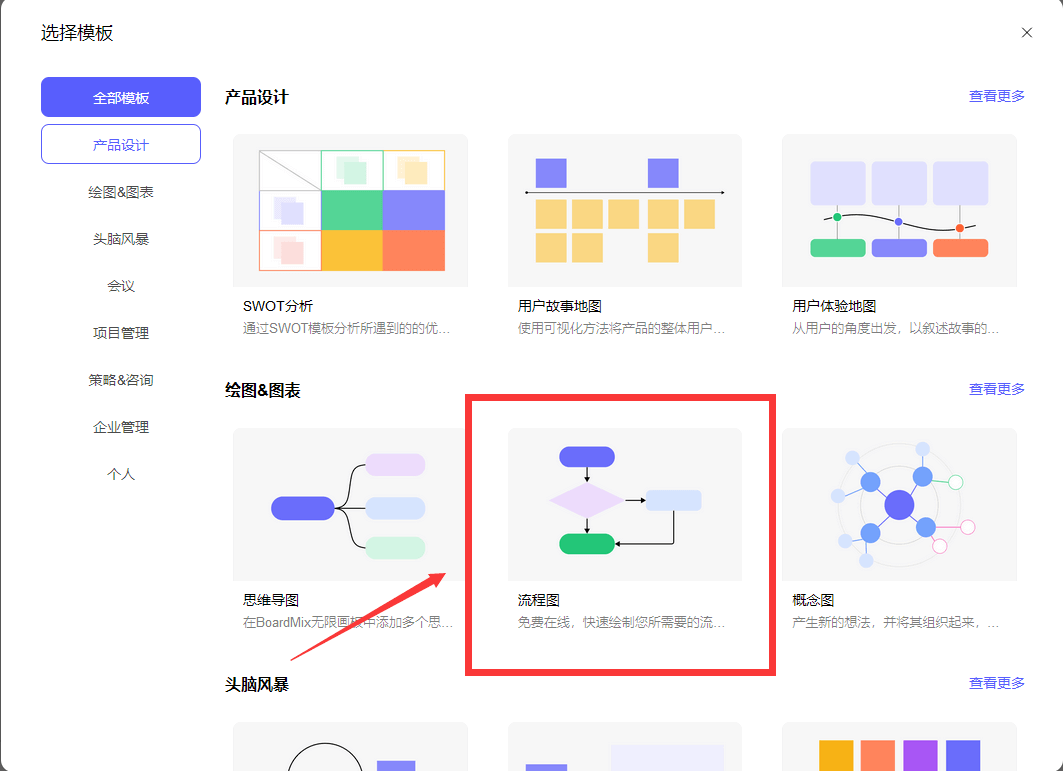Open the 头脑风暴 thumbnail with colored squares

click(x=899, y=747)
